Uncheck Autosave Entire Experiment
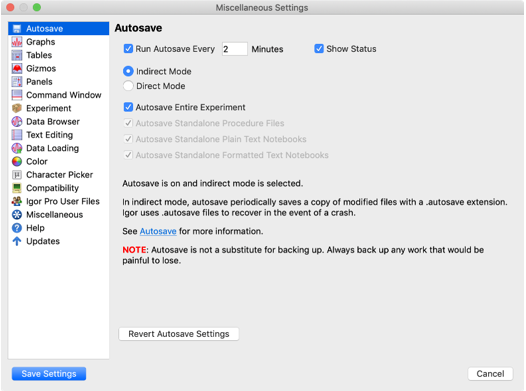This screenshot has height=391, width=526. coord(128,107)
